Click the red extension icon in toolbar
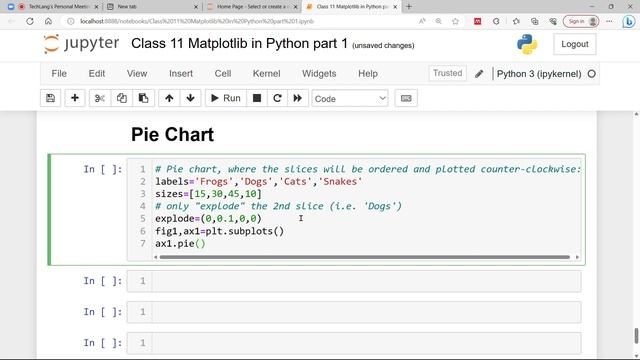The height and width of the screenshot is (360, 640). coord(477,21)
